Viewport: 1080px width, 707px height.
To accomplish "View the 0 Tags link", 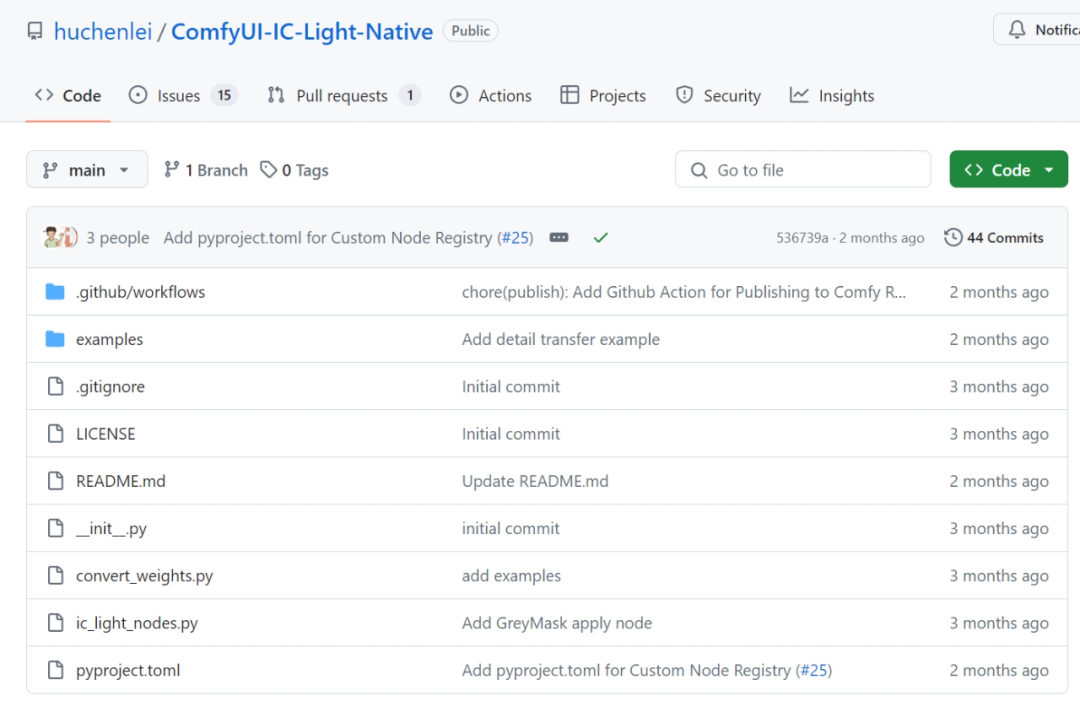I will [x=294, y=170].
